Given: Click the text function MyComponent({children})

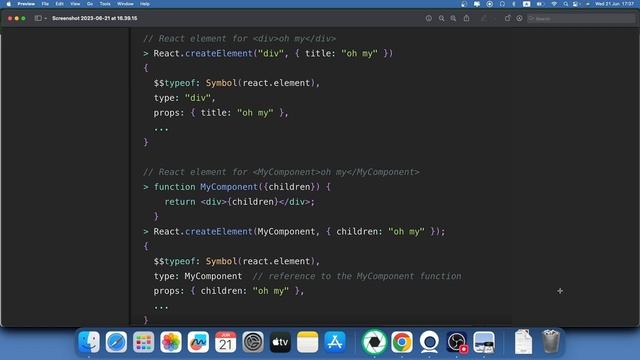Looking at the screenshot, I should 237,187.
